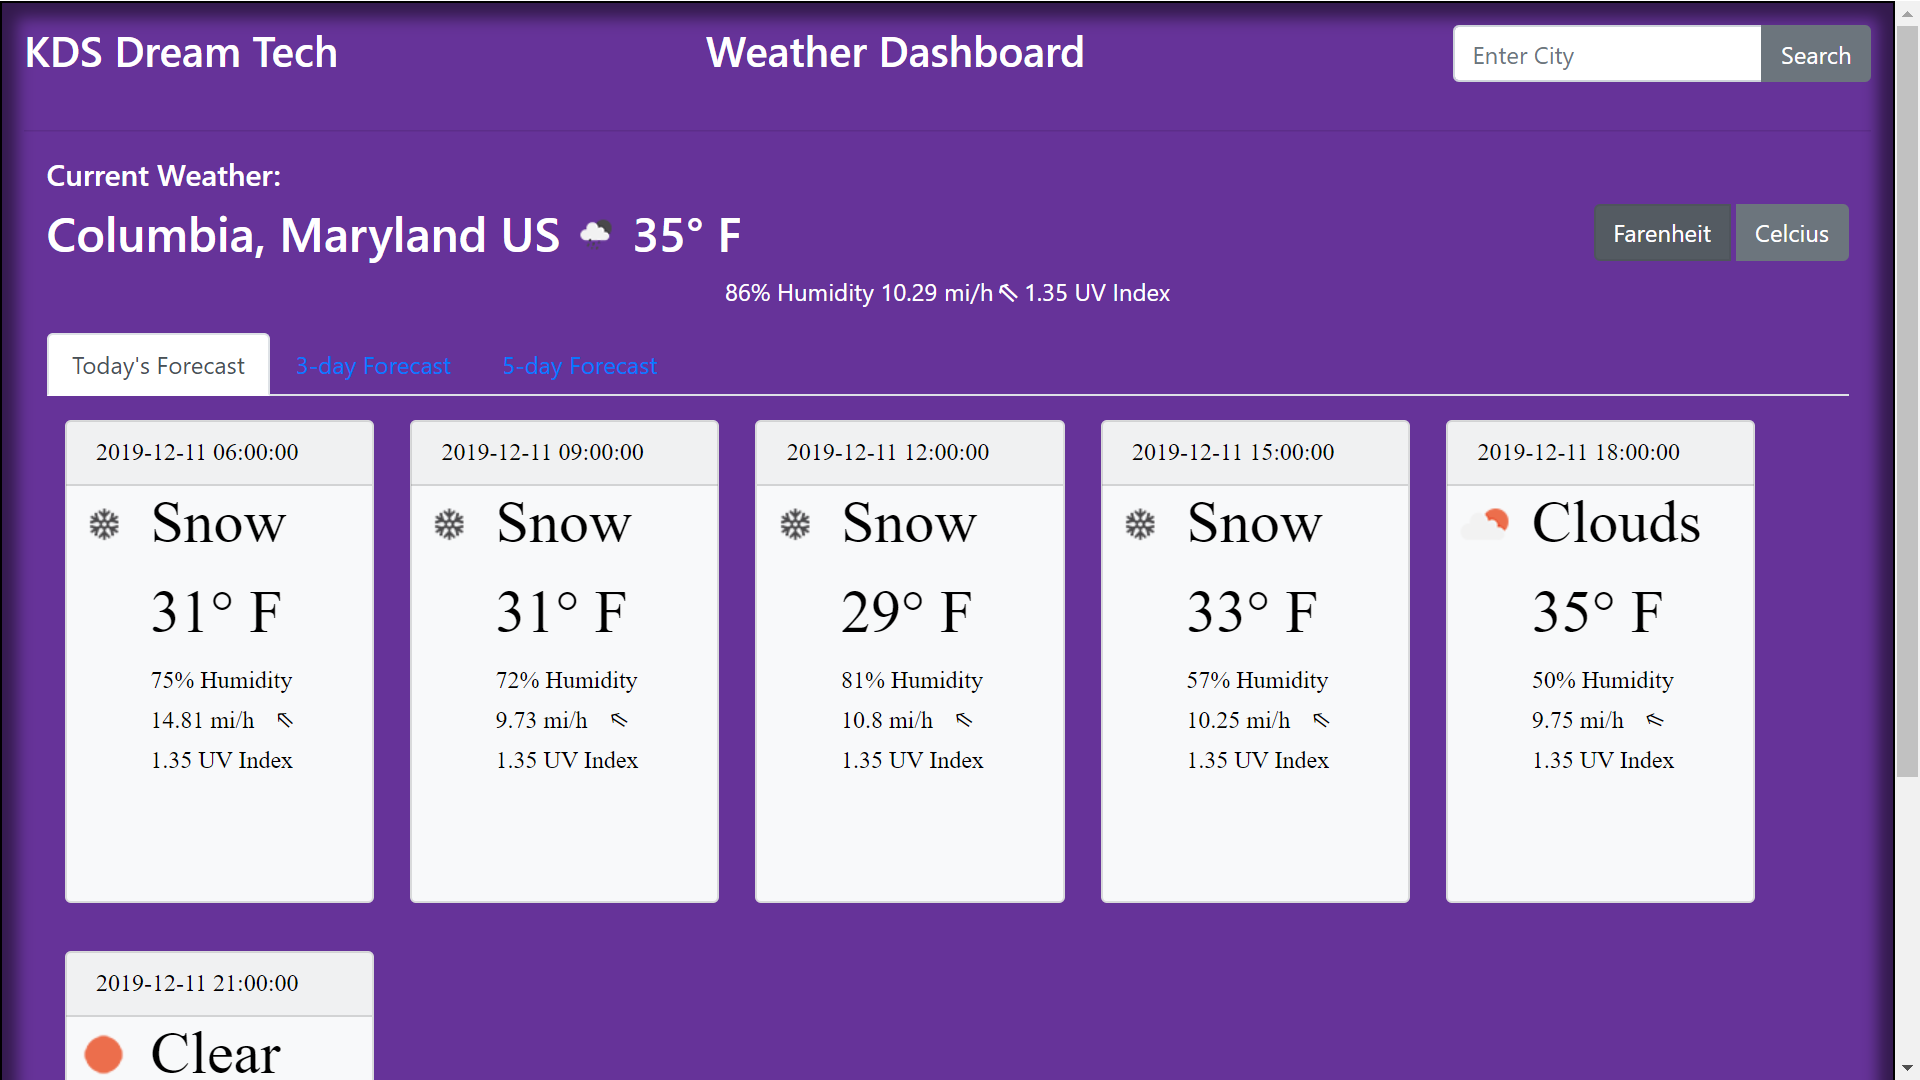Click the vertical scrollbar thumb
The height and width of the screenshot is (1080, 1920).
pos(1907,400)
